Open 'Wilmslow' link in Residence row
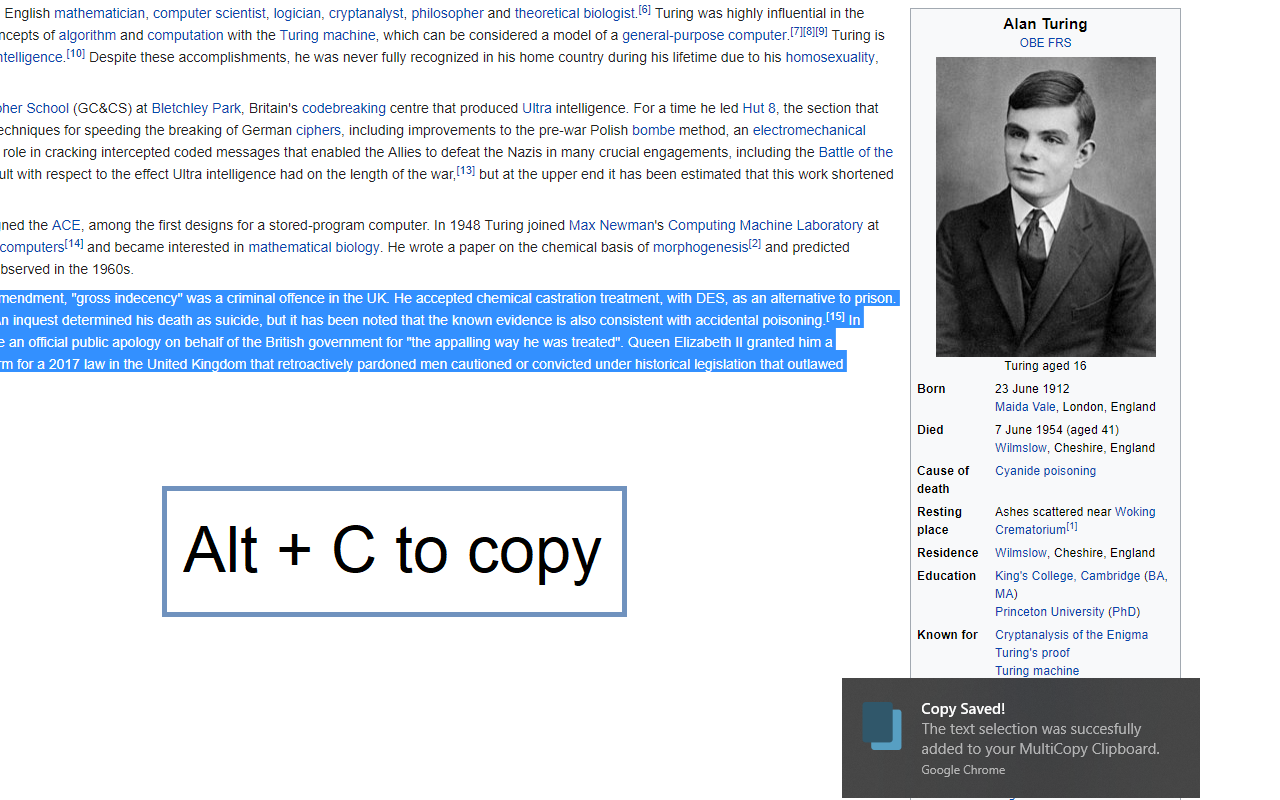The width and height of the screenshot is (1280, 800). 1021,553
